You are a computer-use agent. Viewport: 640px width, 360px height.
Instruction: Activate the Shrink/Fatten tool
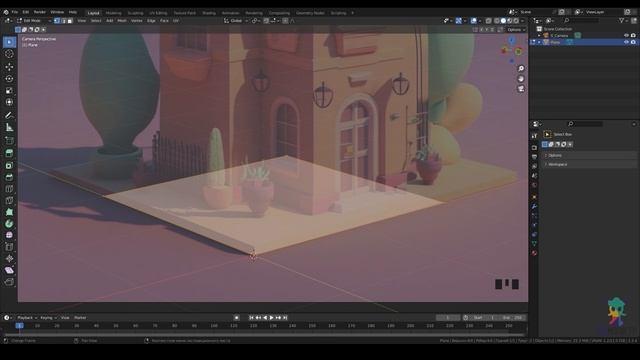click(x=9, y=258)
